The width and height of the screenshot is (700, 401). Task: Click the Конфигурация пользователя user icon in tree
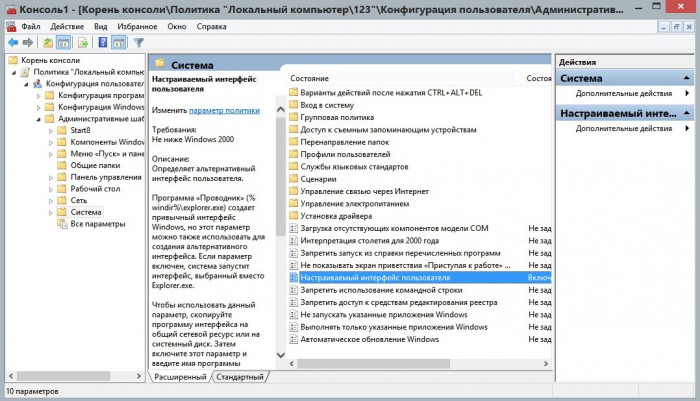(38, 84)
